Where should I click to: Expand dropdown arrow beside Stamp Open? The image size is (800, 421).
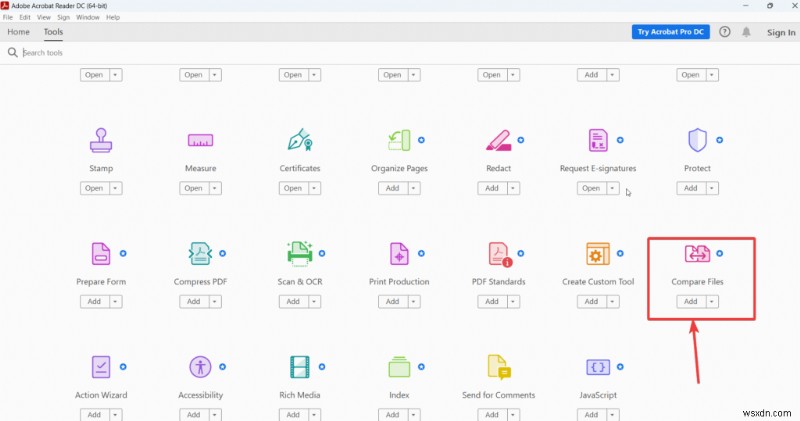pyautogui.click(x=115, y=188)
